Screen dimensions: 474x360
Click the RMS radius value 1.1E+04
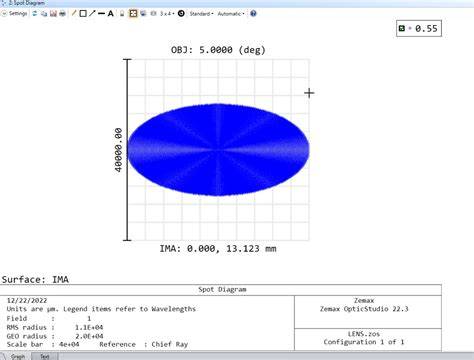point(89,327)
